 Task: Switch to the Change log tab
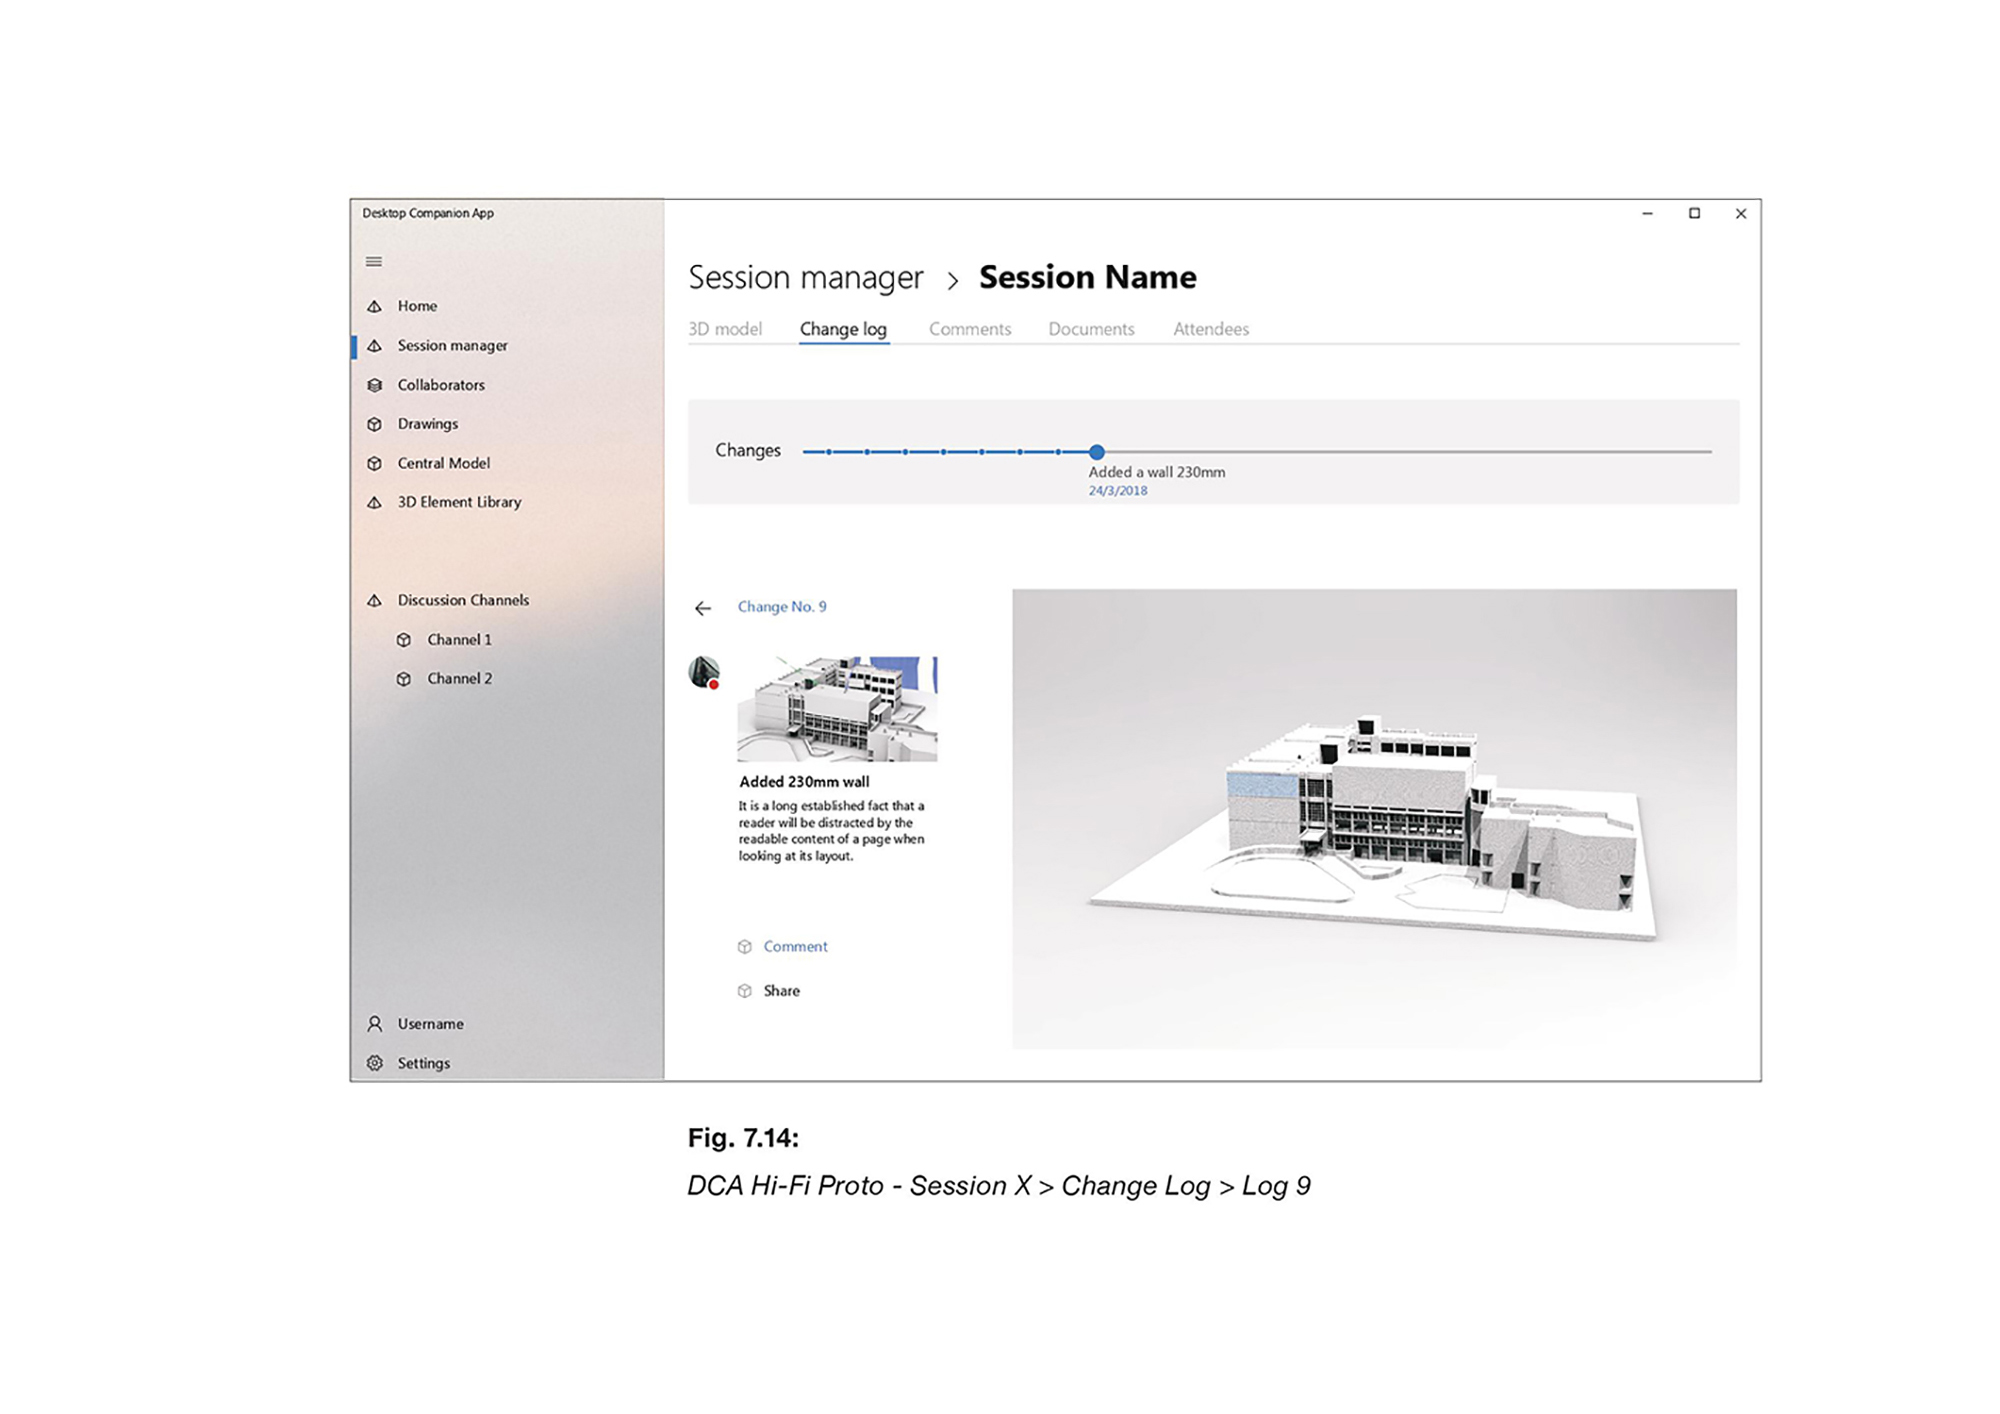[843, 329]
